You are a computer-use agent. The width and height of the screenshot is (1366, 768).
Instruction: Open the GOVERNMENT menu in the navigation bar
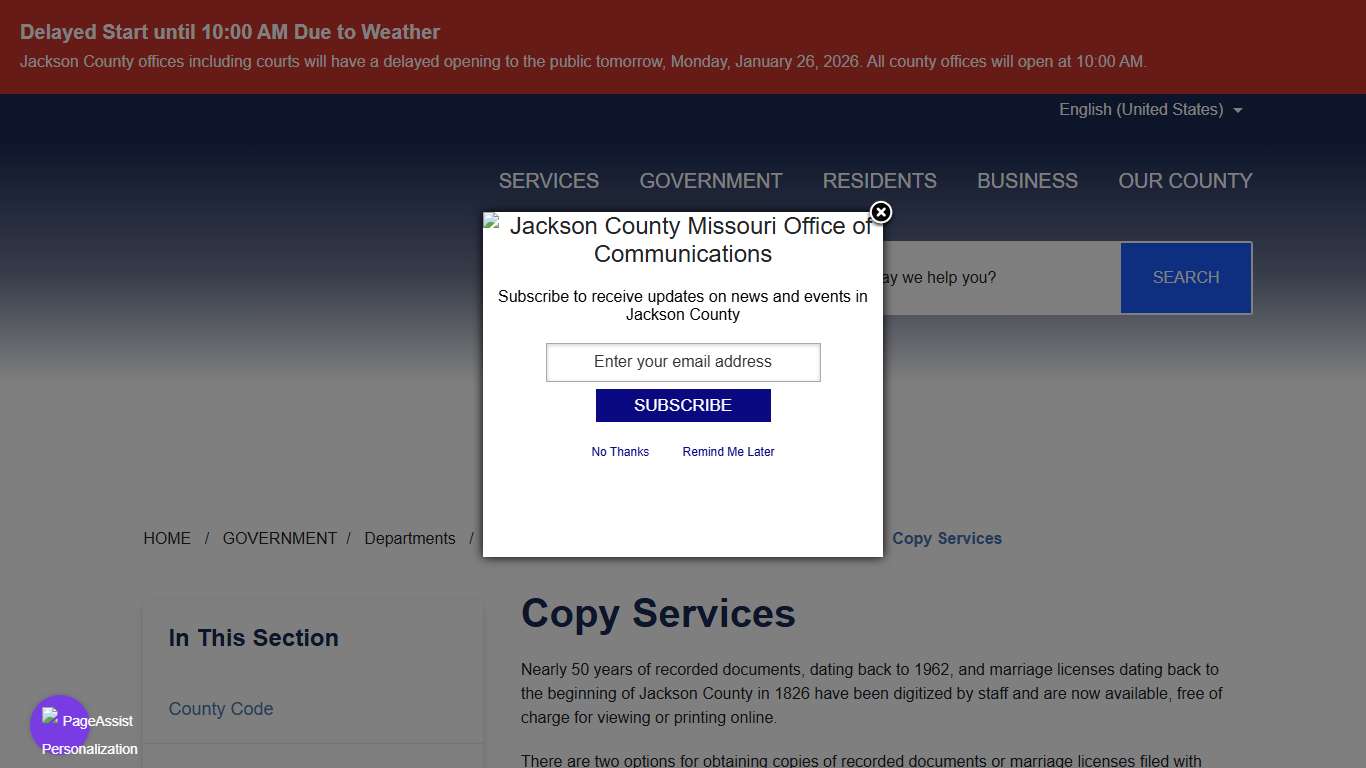click(x=710, y=180)
